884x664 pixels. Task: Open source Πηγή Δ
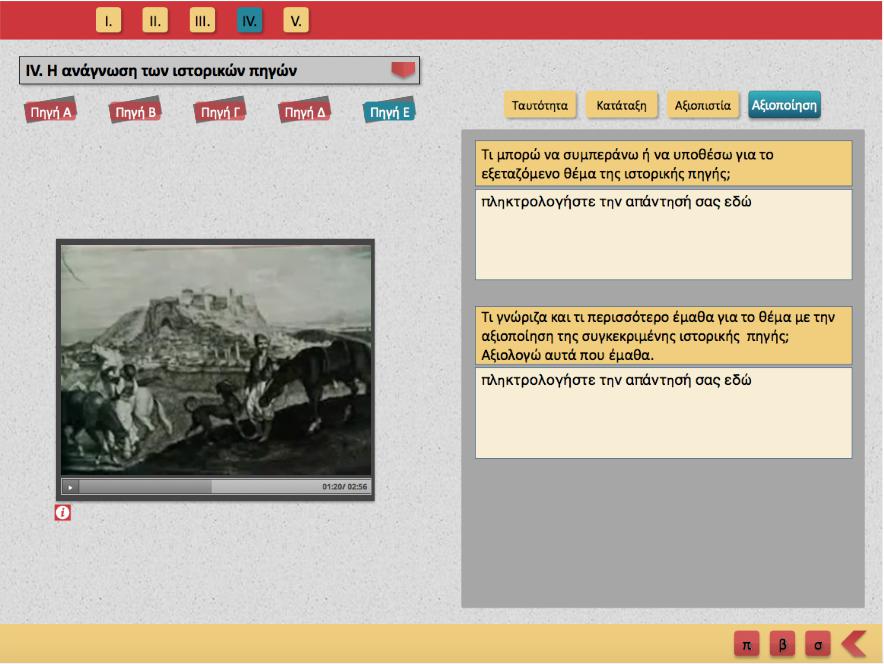[304, 112]
